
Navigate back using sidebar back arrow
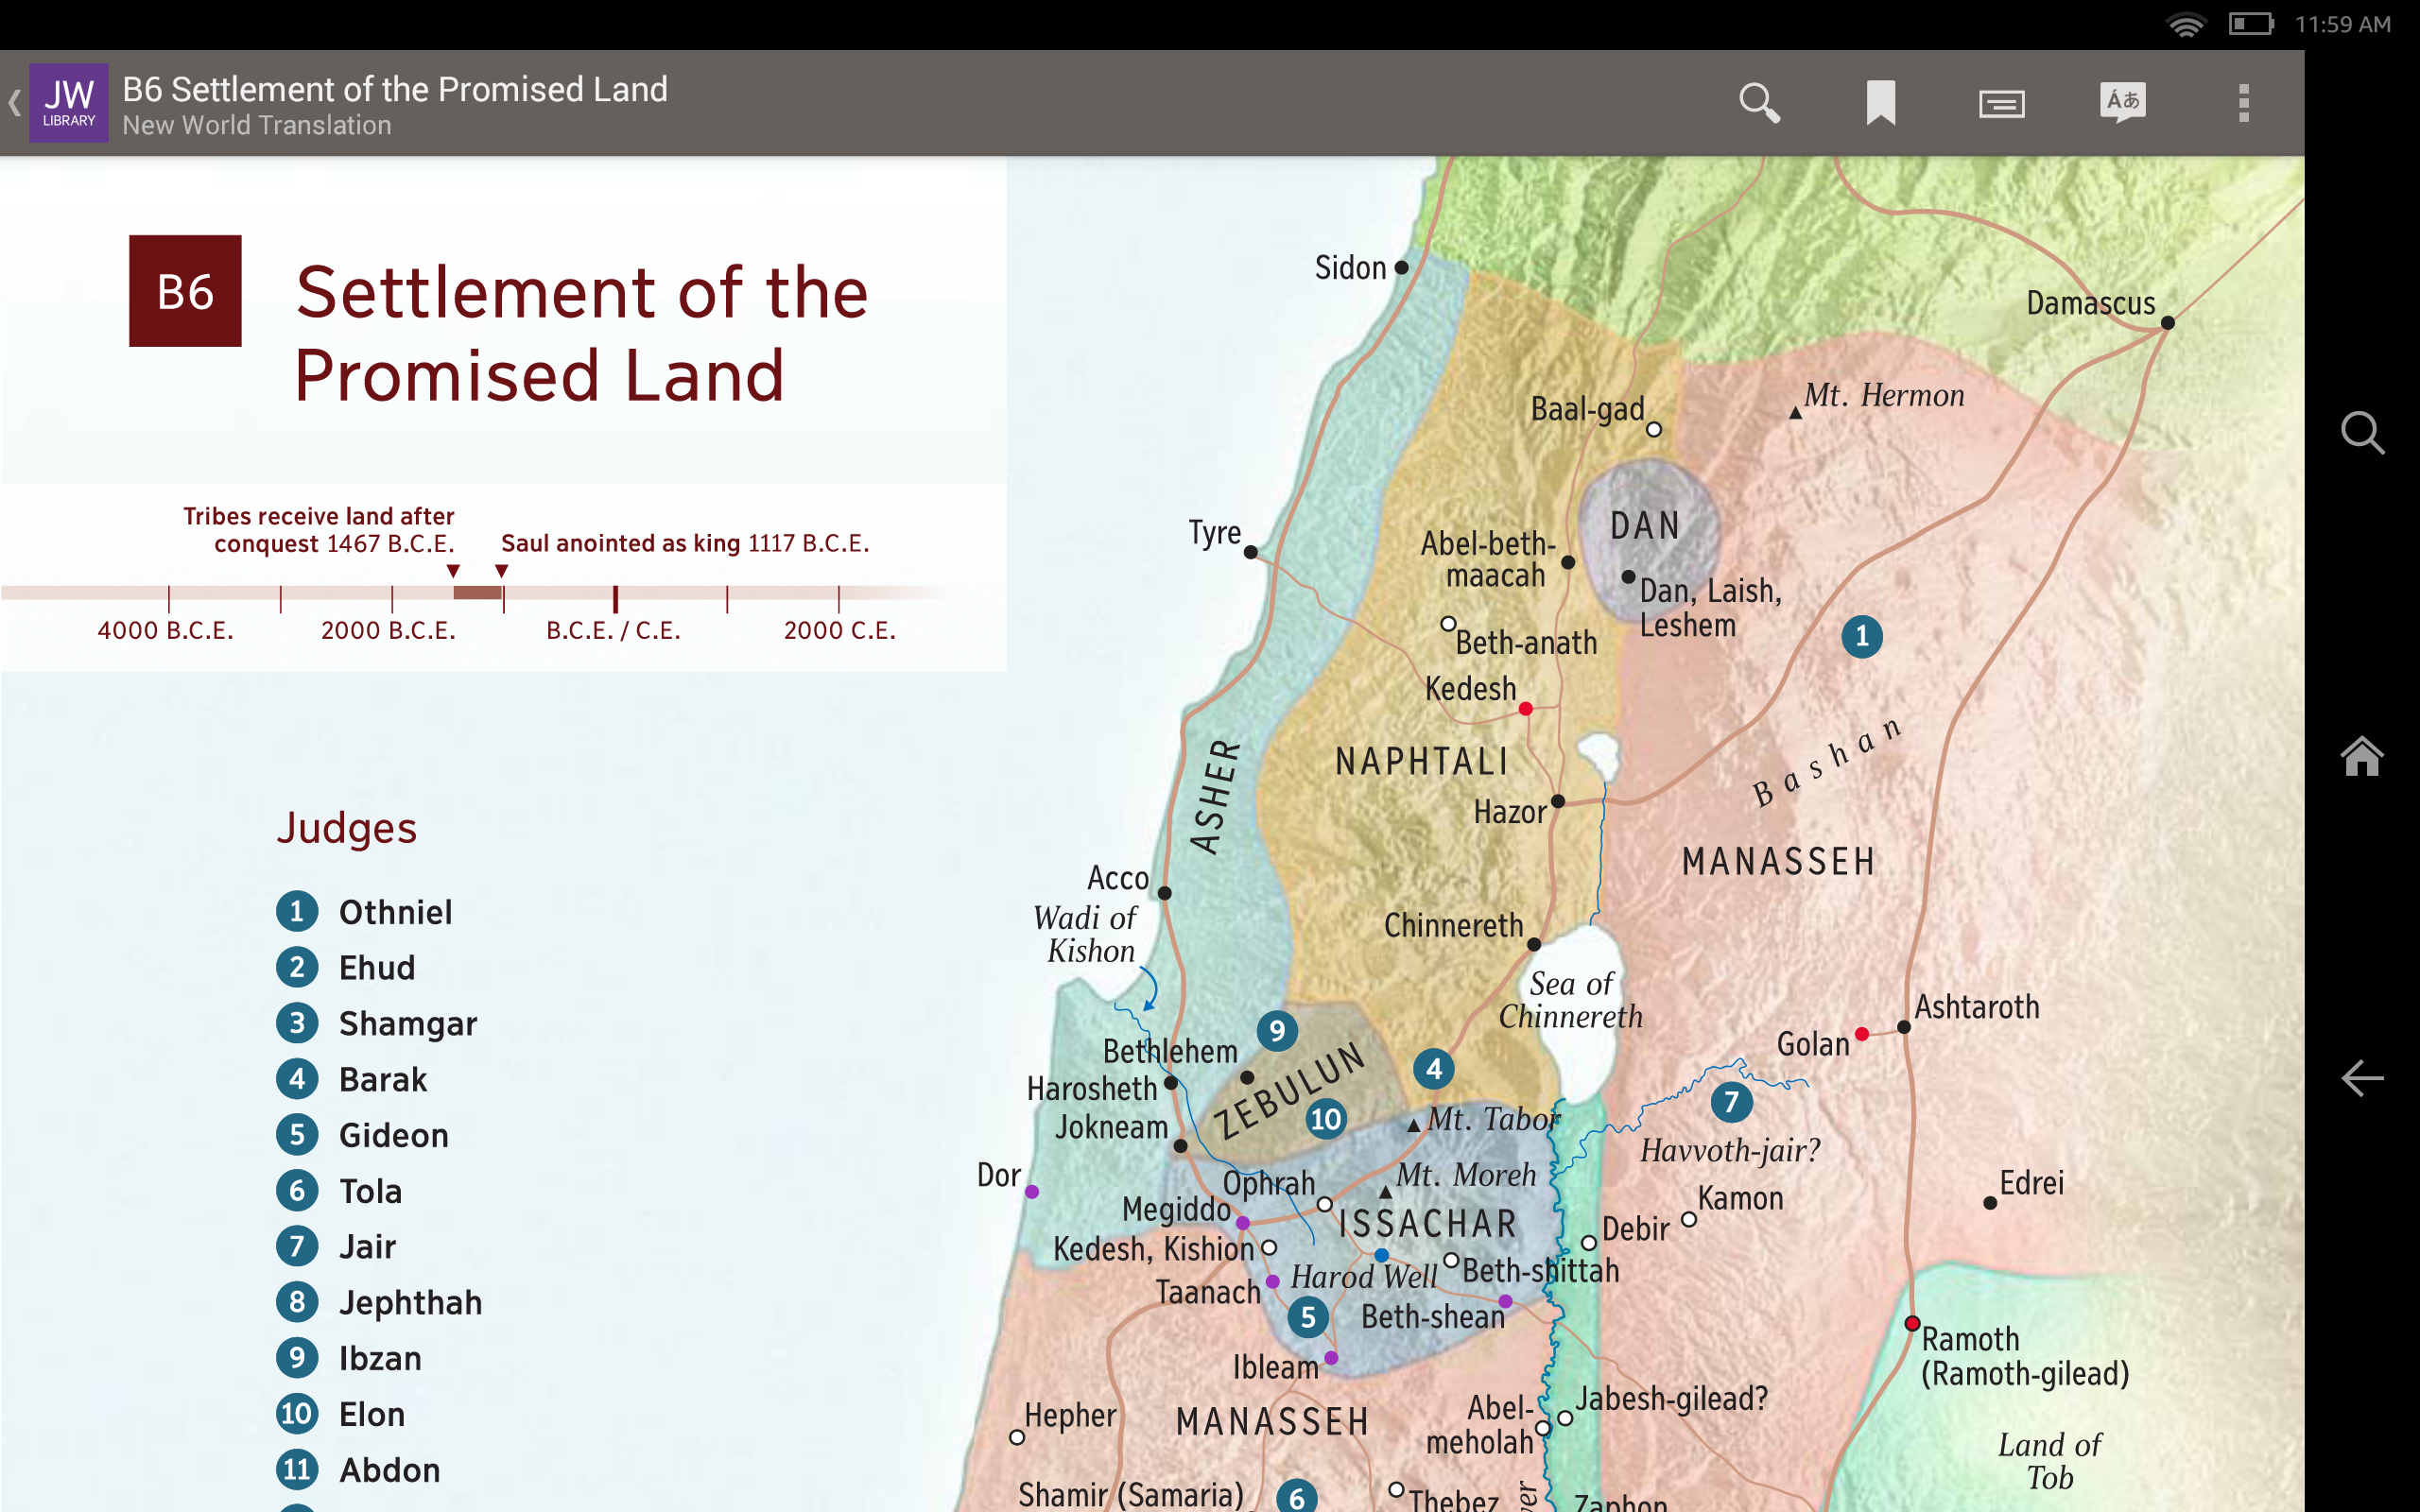coord(2361,1079)
